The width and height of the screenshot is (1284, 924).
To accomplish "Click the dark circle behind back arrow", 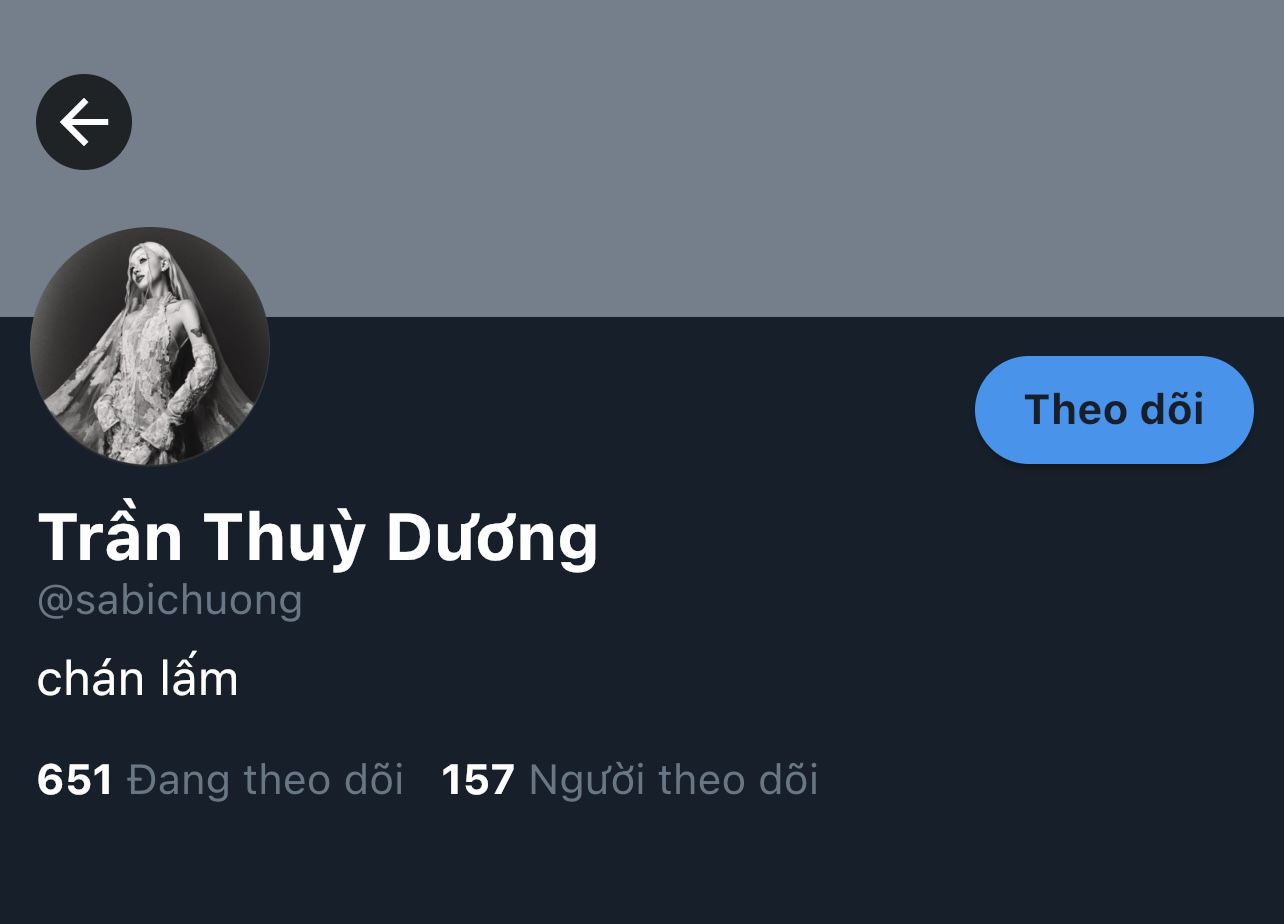I will point(84,122).
